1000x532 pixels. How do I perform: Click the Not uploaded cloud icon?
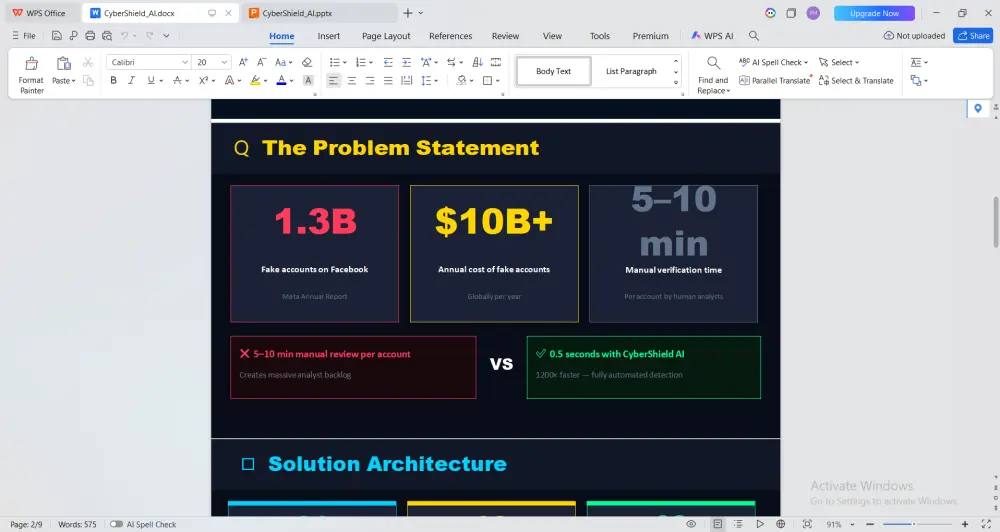point(888,36)
